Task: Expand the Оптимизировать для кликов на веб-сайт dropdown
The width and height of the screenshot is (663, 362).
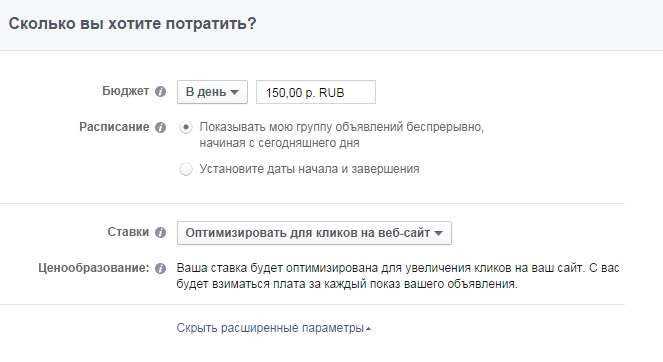Action: coord(314,233)
